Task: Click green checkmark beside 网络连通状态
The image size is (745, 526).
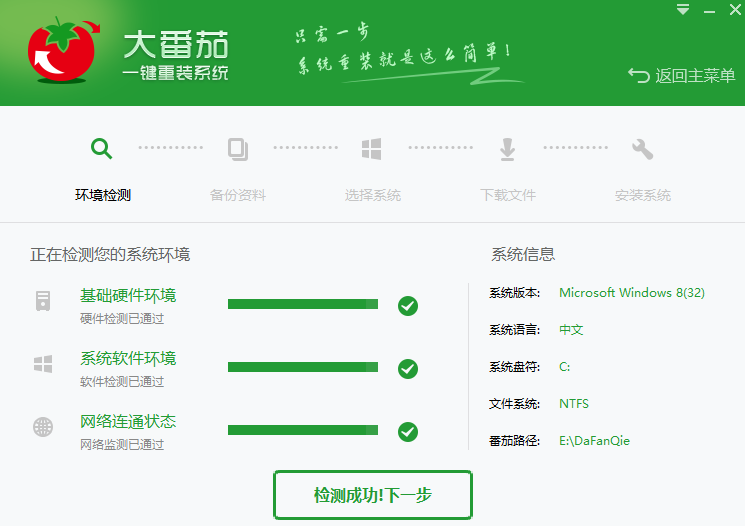Action: tap(407, 432)
